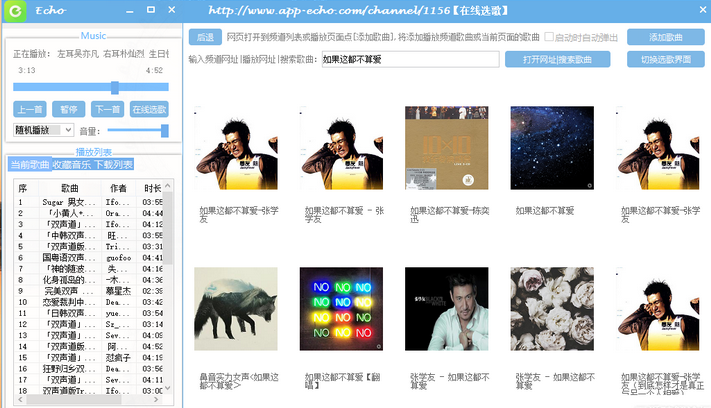The height and width of the screenshot is (408, 711).
Task: Switch to 收藏音乐 tab
Action: [x=72, y=165]
